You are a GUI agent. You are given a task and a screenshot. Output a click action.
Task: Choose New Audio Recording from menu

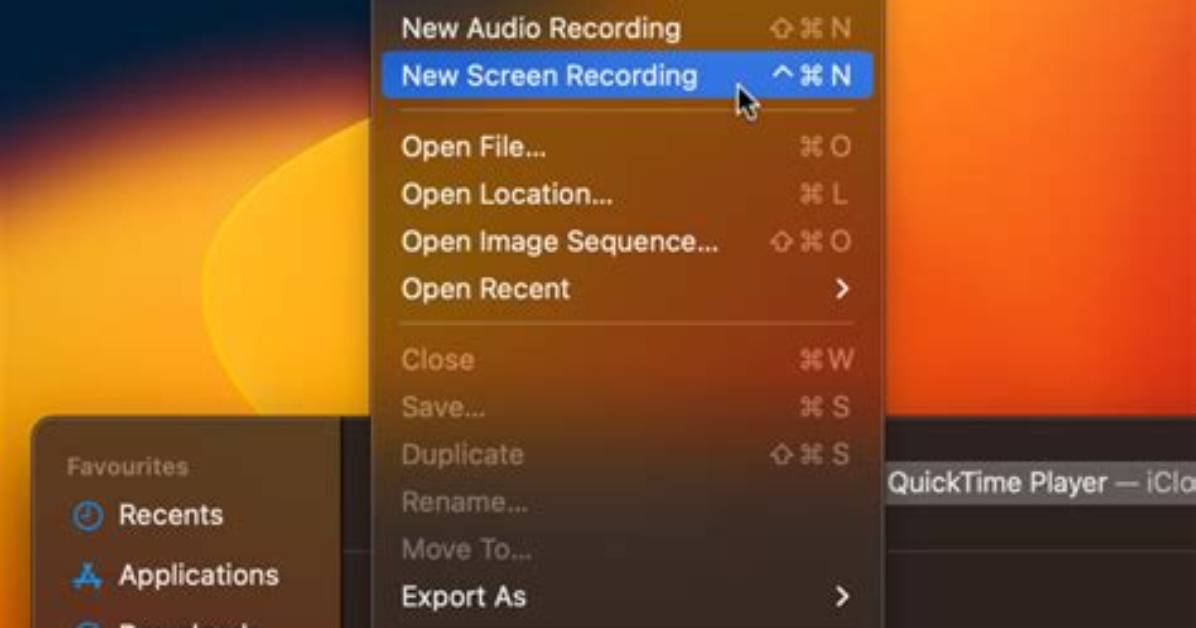click(x=627, y=28)
